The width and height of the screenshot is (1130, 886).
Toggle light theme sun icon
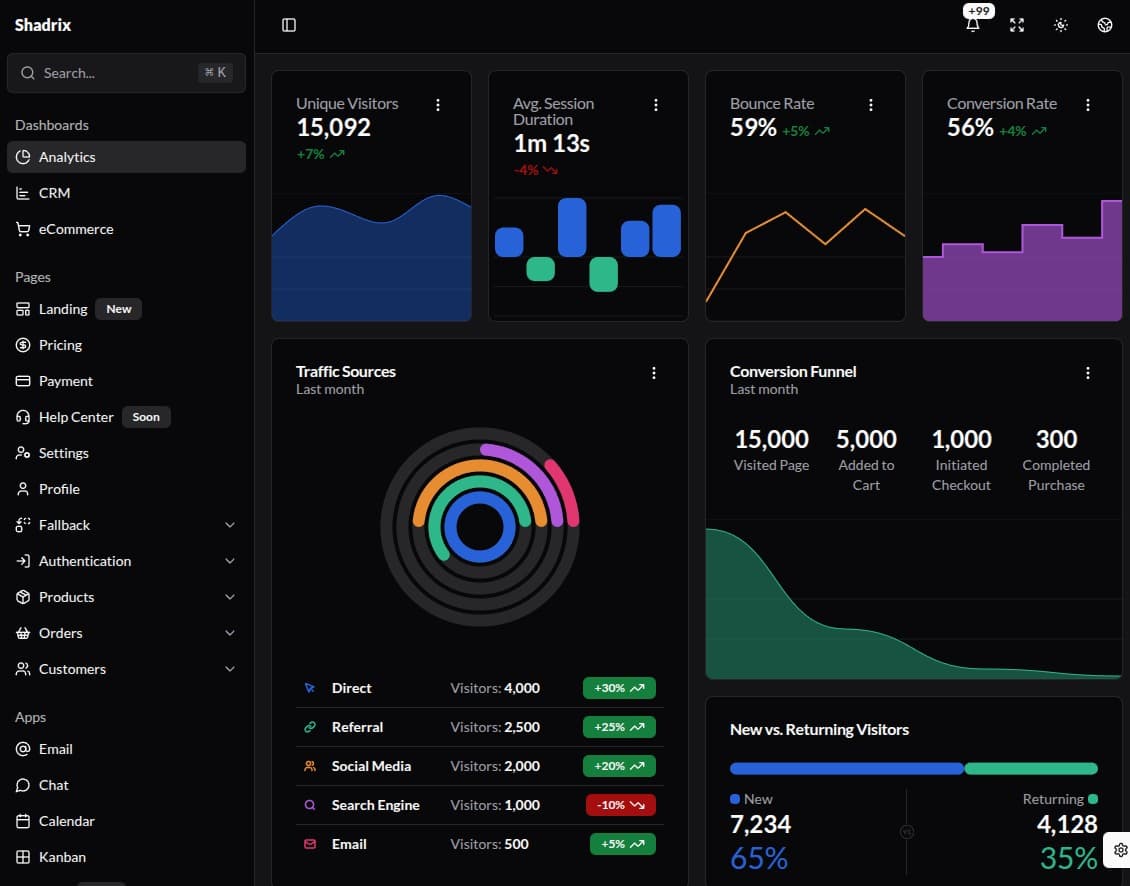1061,25
